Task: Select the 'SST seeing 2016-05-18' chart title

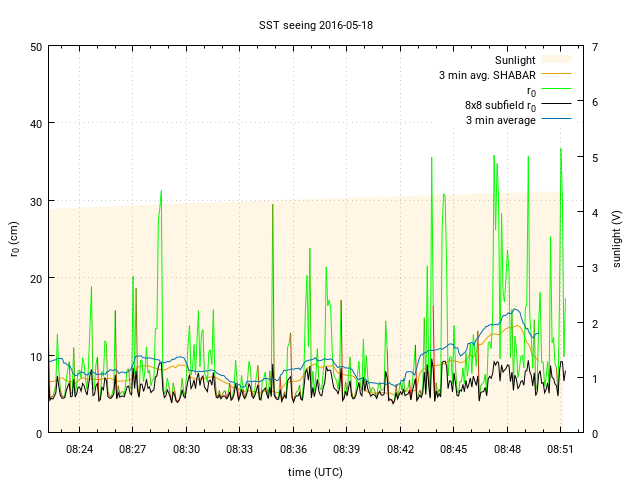Action: pos(319,24)
